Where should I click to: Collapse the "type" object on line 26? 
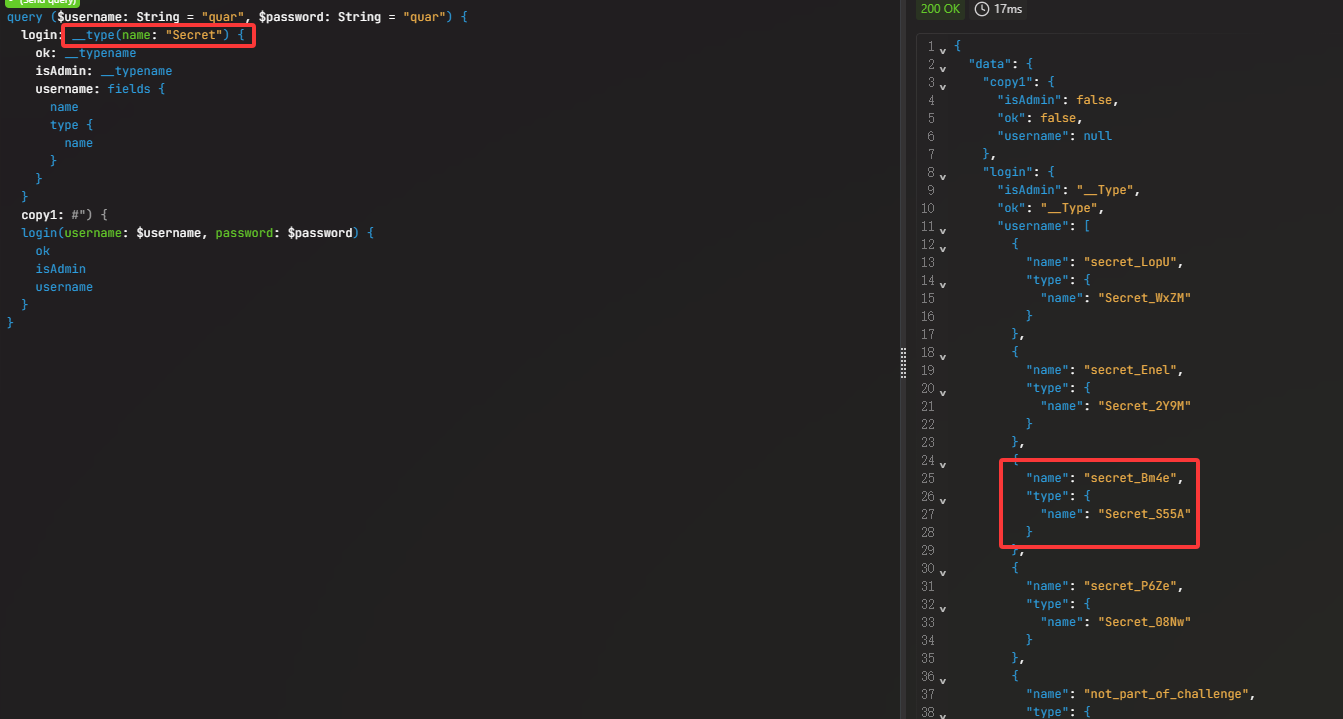[942, 500]
